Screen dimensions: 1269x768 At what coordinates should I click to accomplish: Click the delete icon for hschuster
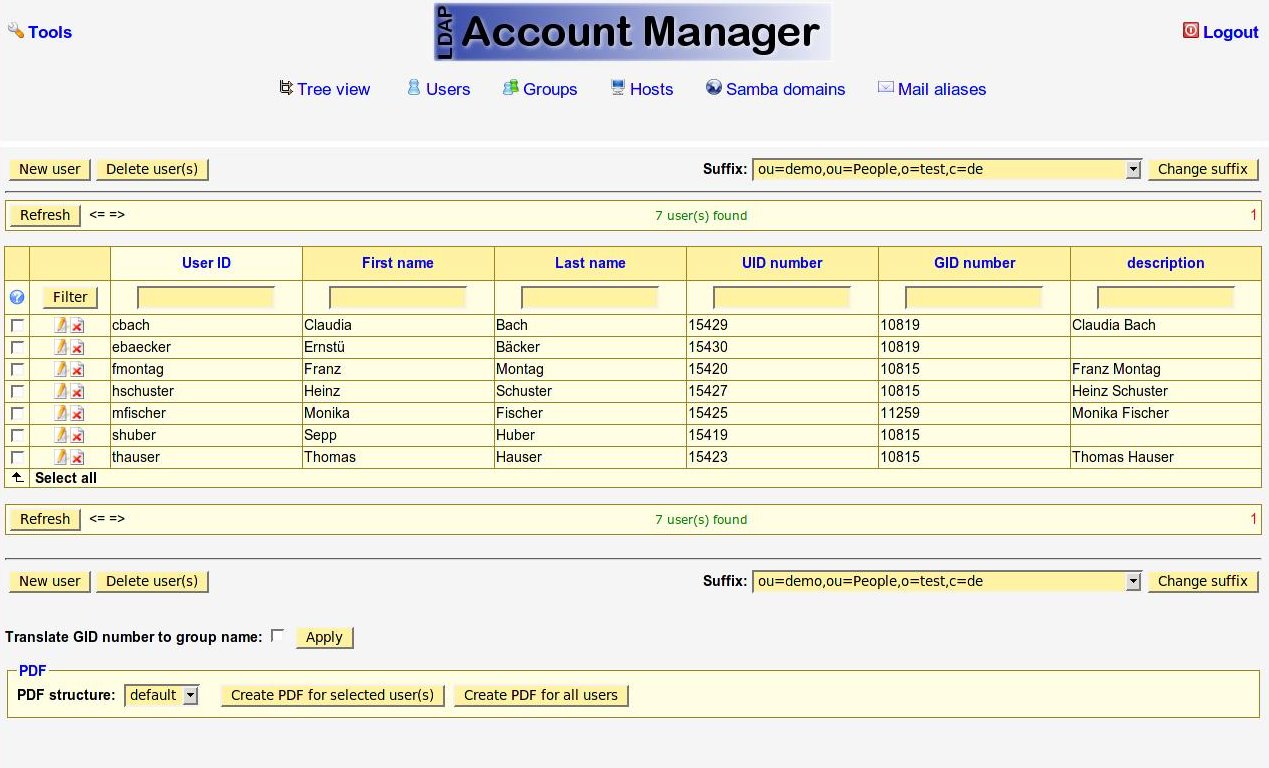pyautogui.click(x=77, y=392)
